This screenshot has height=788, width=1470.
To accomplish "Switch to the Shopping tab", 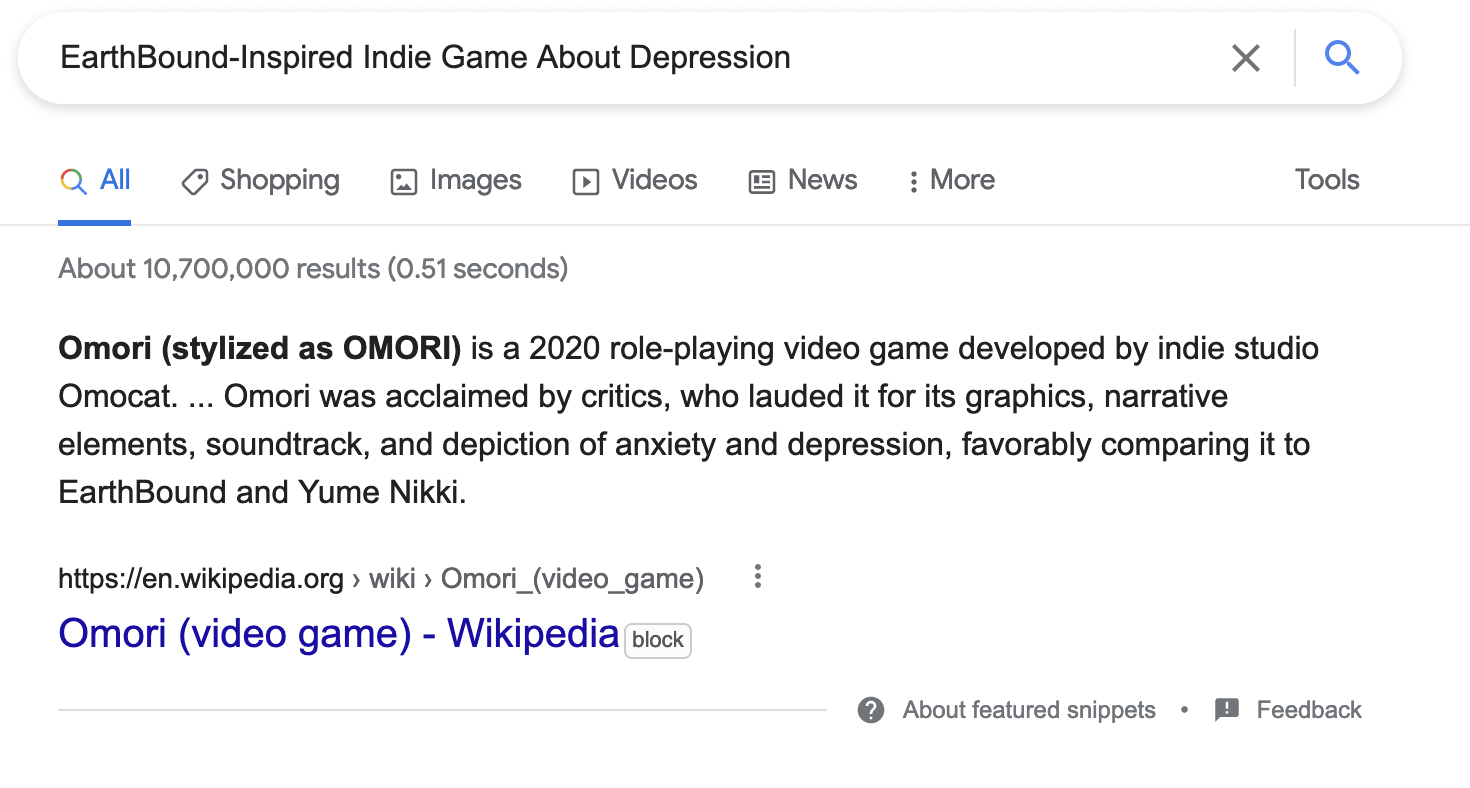I will tap(281, 181).
